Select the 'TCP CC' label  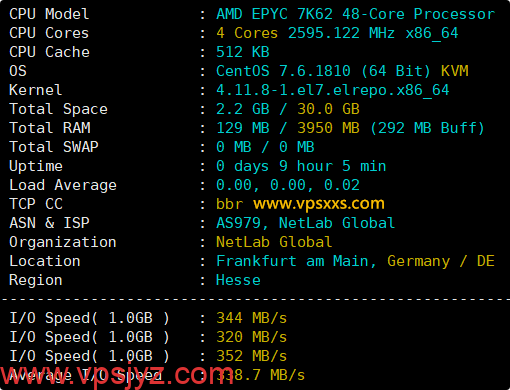point(36,204)
